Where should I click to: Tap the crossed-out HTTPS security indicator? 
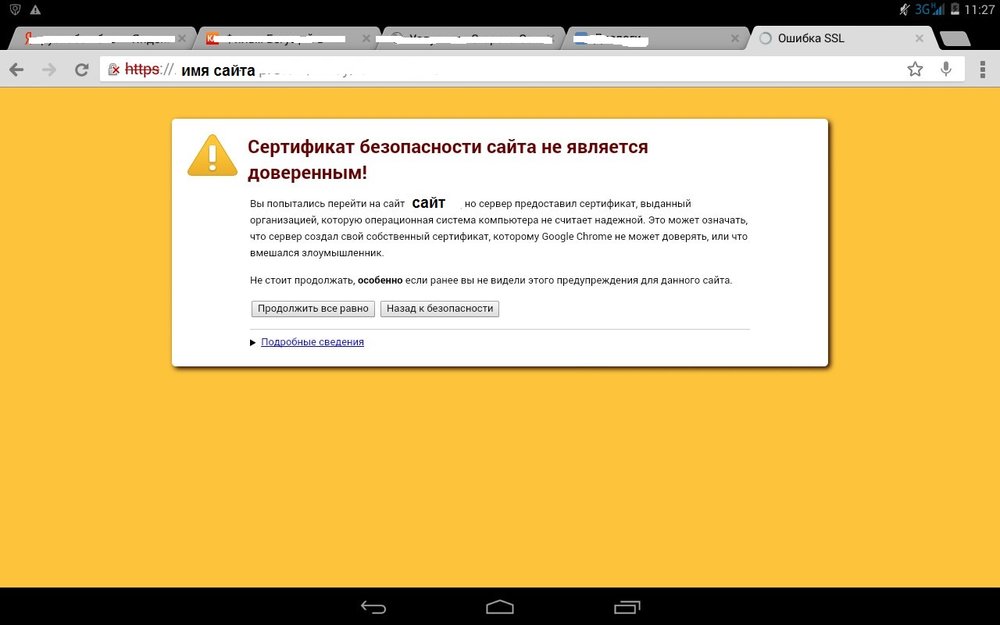coord(138,70)
